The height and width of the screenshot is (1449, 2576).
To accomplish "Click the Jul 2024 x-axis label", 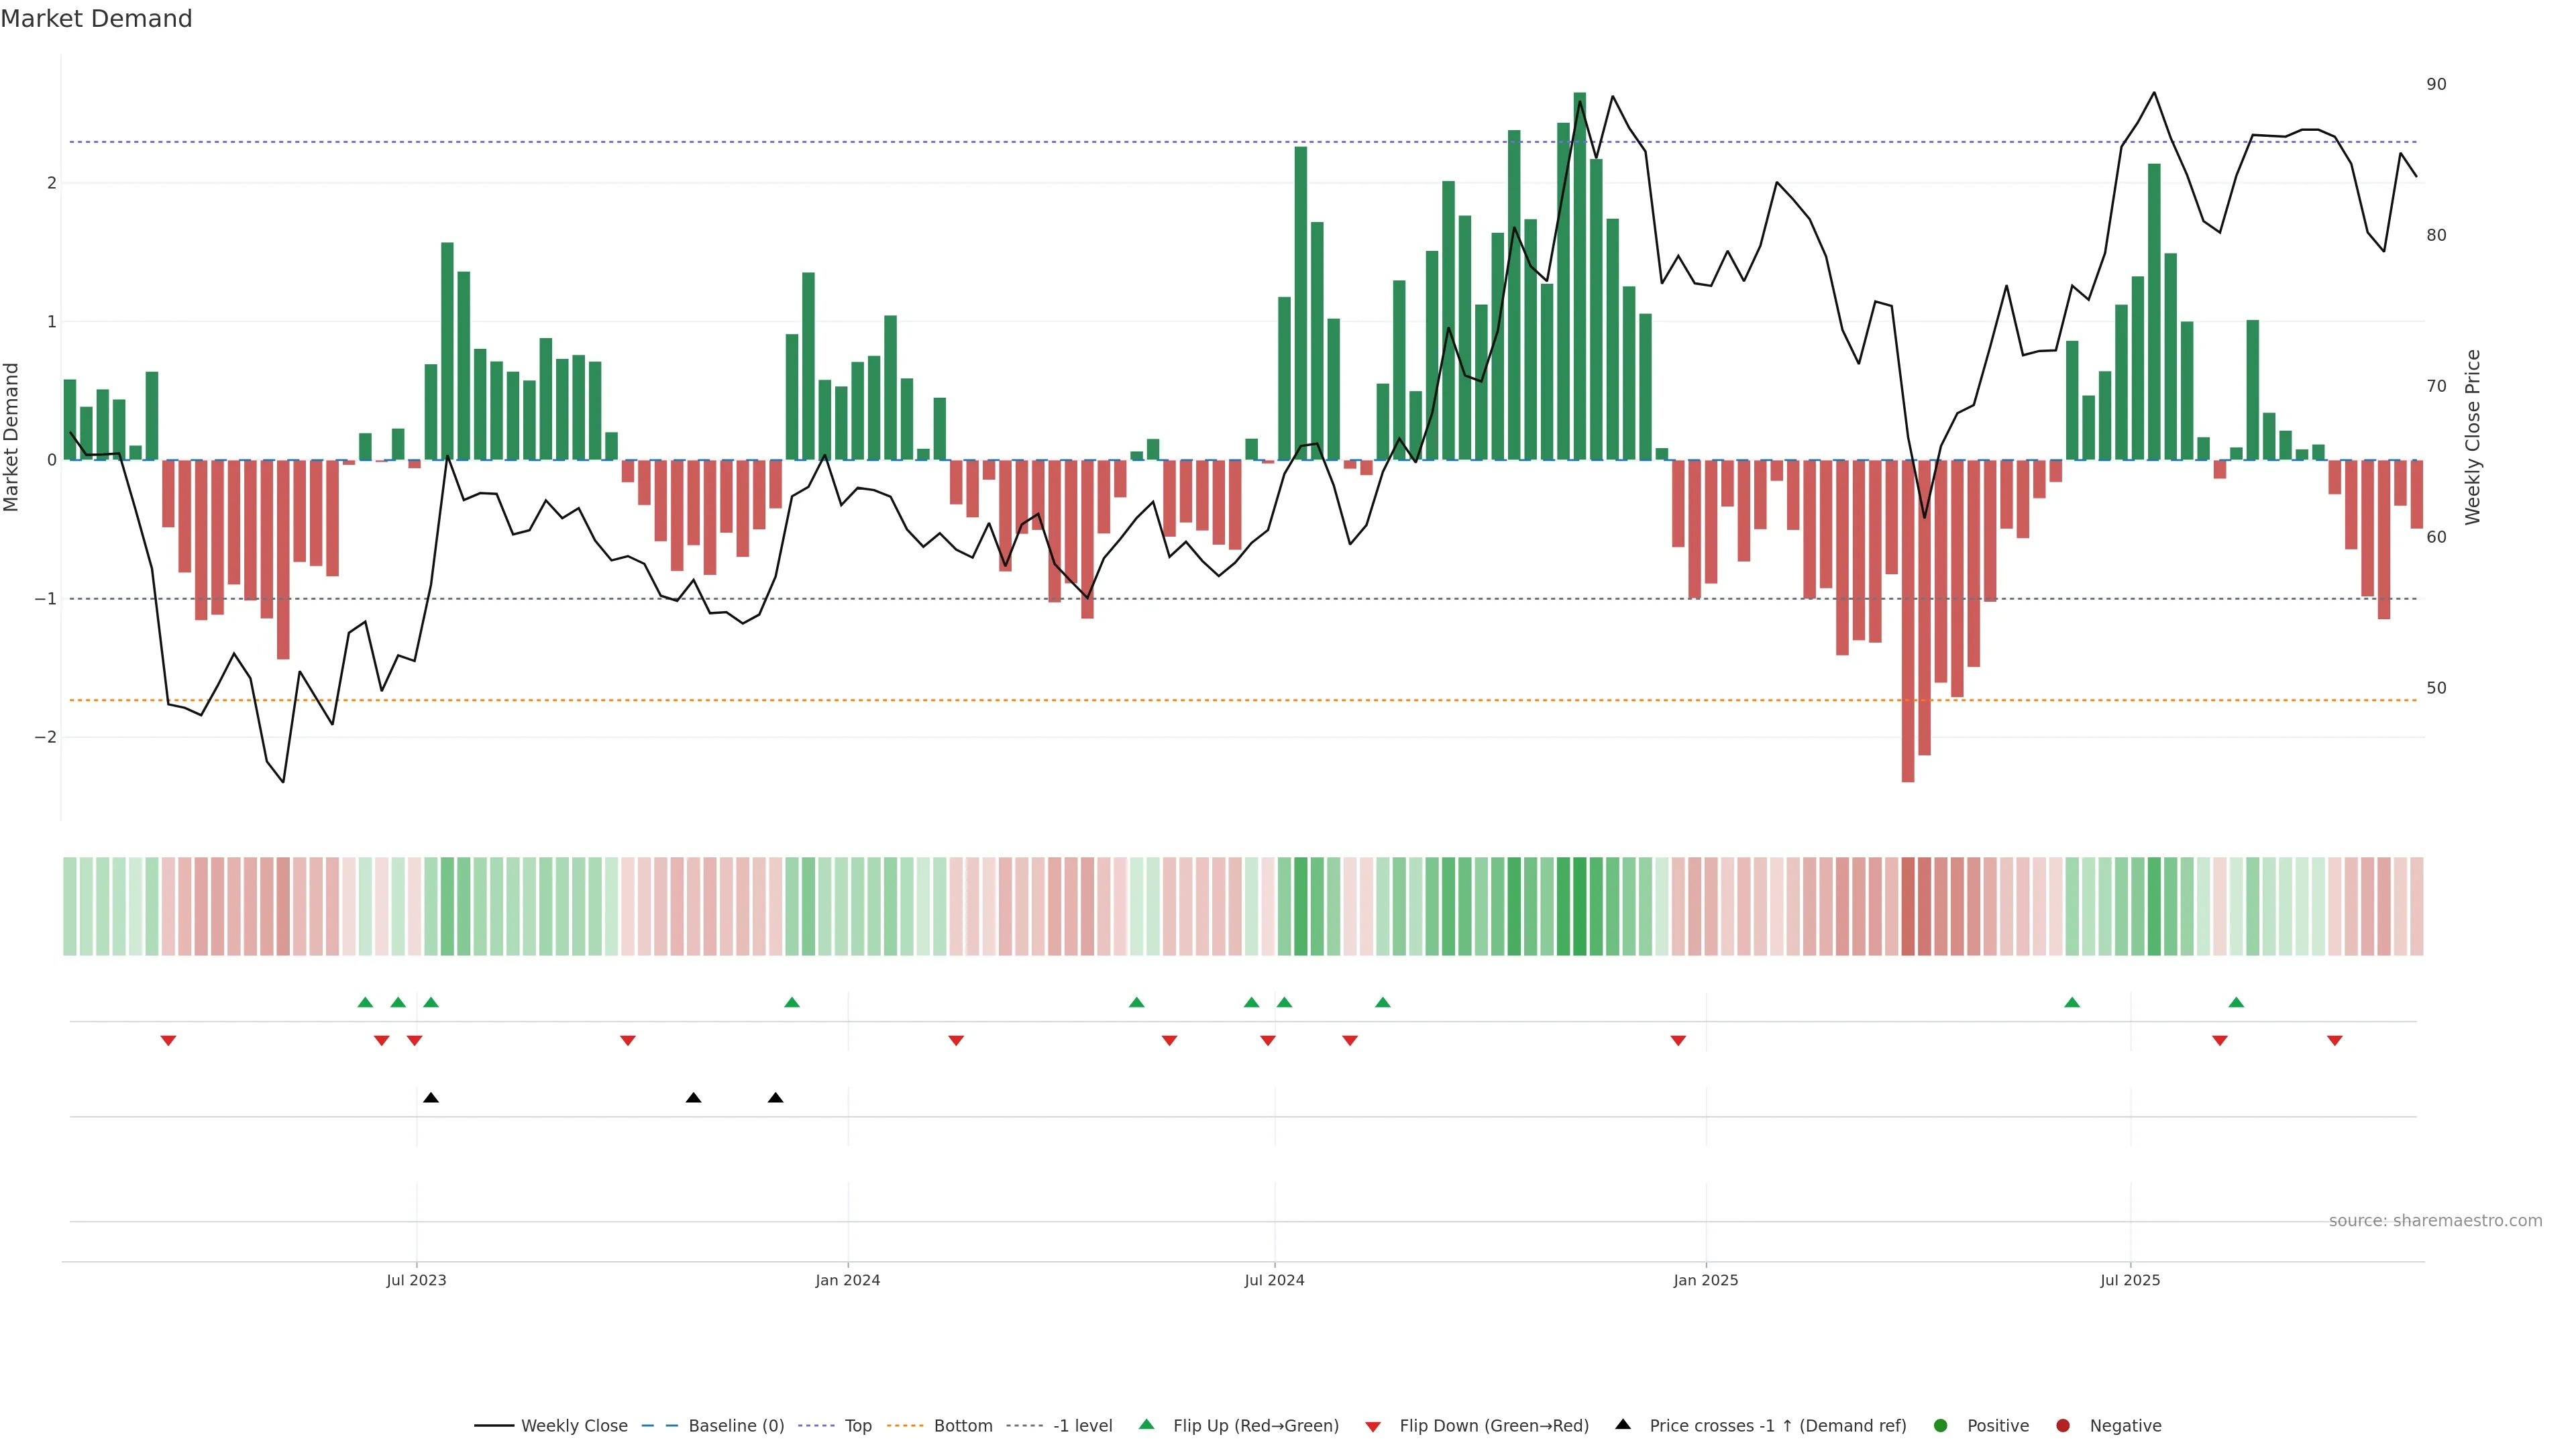I will pos(1274,1280).
